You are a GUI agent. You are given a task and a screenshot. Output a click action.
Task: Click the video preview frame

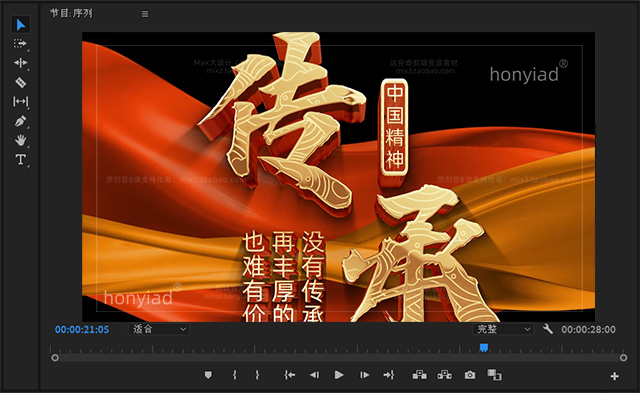pos(338,177)
